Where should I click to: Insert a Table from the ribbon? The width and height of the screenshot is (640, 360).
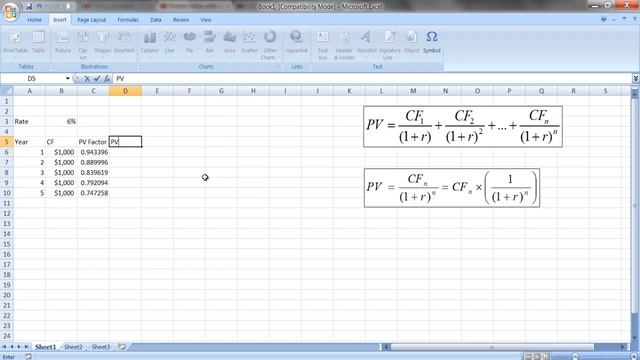pos(38,42)
